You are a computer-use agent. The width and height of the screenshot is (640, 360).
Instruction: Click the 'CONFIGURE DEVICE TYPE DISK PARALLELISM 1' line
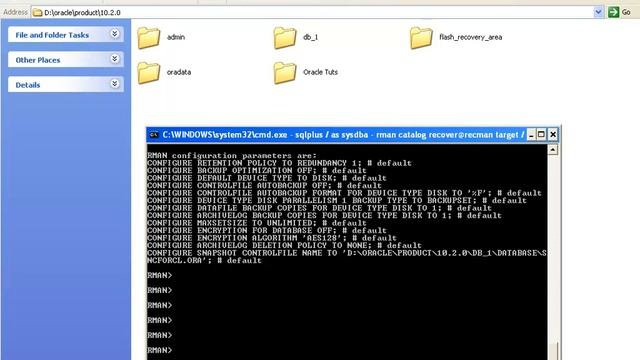coord(337,200)
